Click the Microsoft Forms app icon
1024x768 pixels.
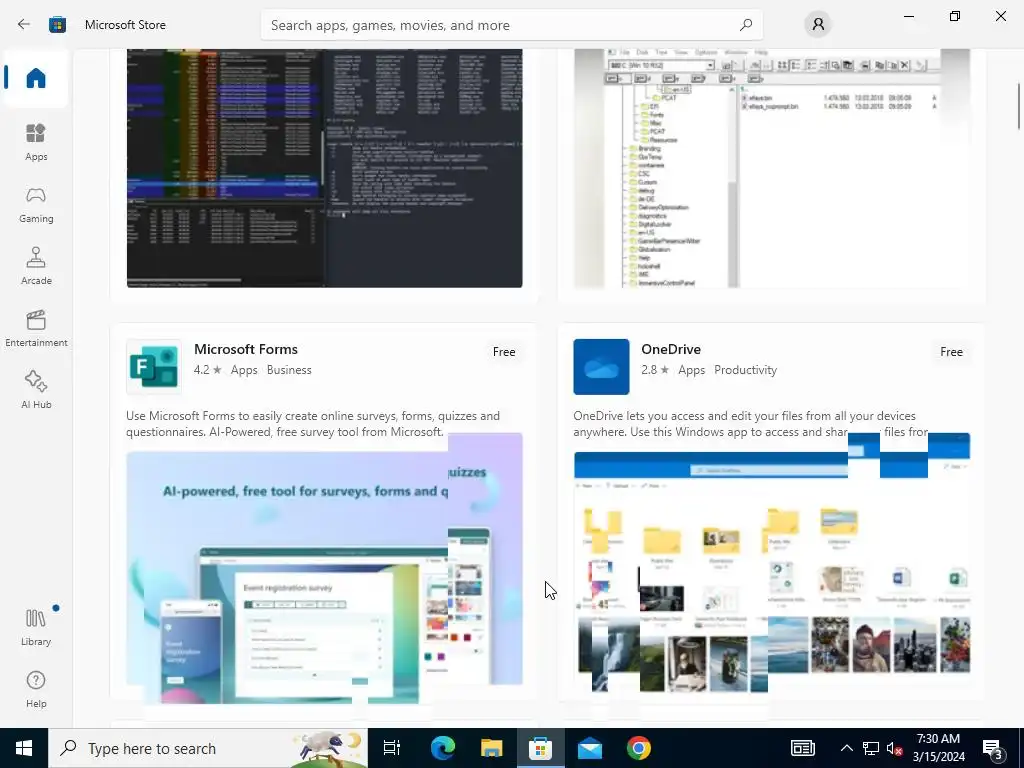[x=153, y=366]
